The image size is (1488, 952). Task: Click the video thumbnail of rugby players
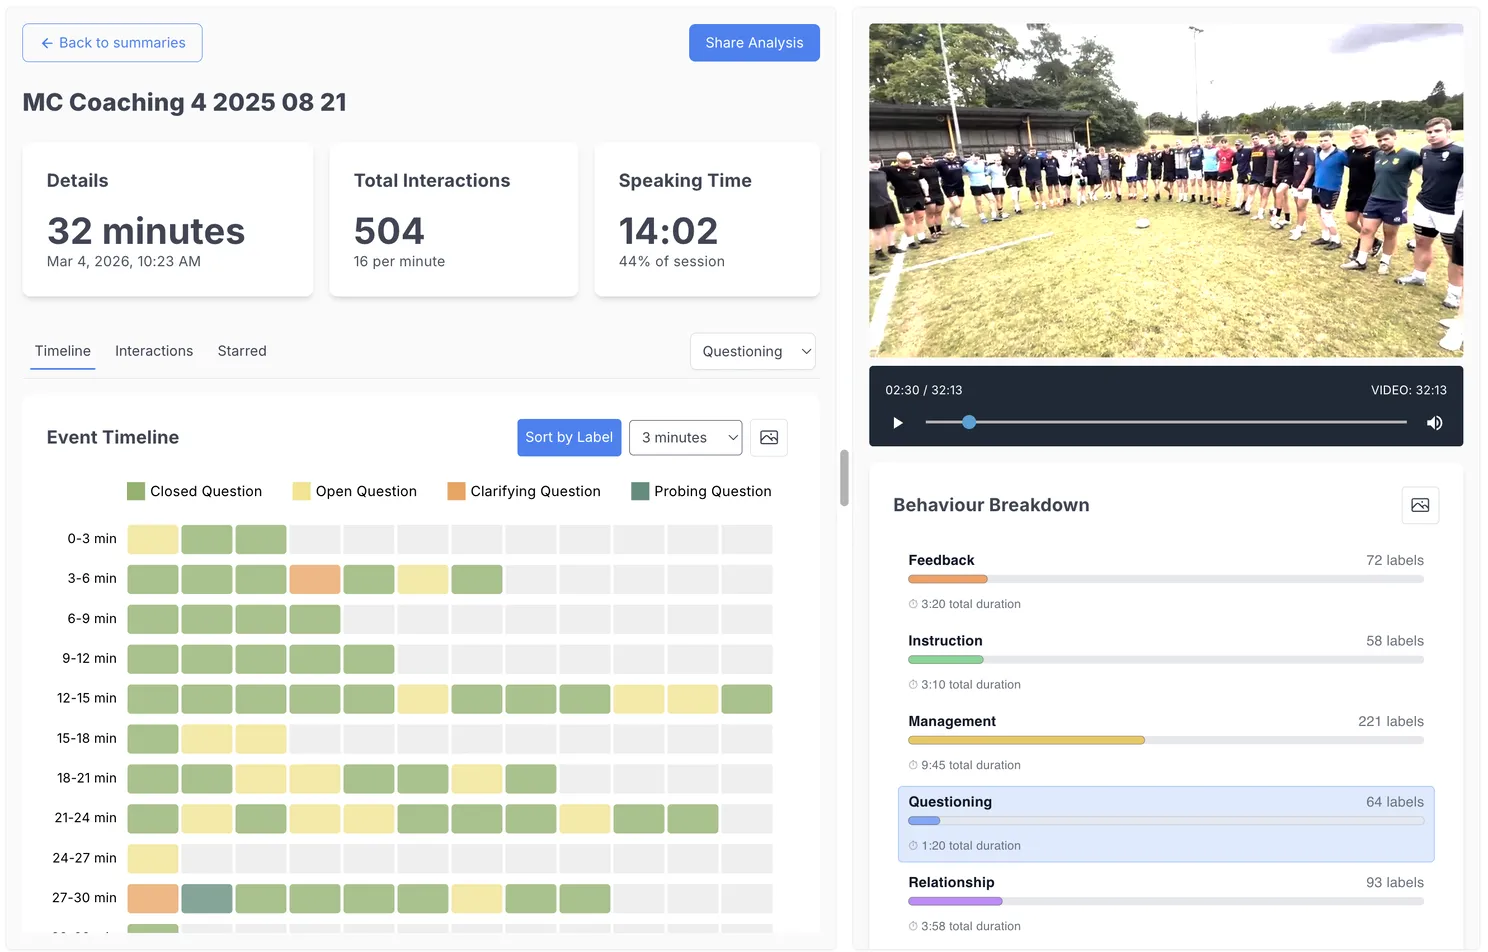pos(1166,190)
